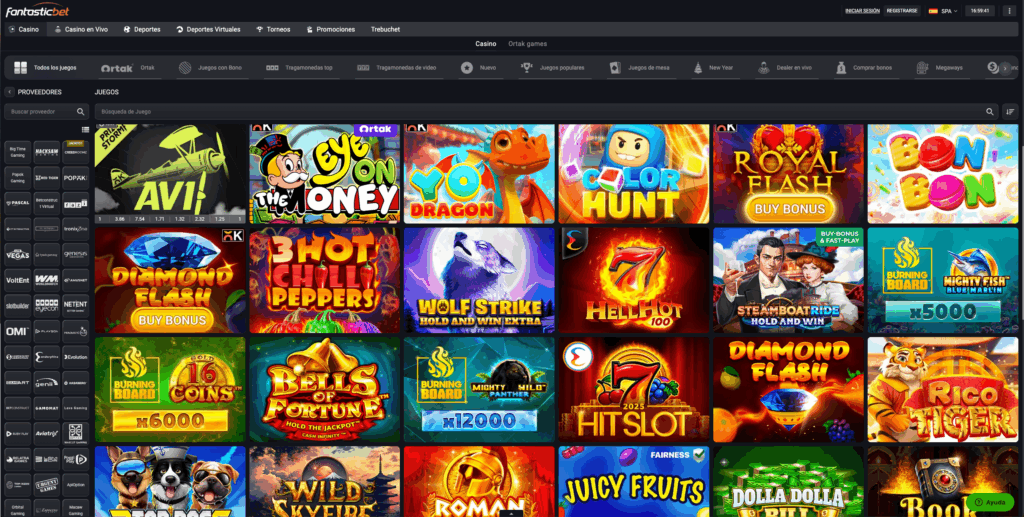Click the game search magnifier icon
The image size is (1024, 517).
click(990, 112)
